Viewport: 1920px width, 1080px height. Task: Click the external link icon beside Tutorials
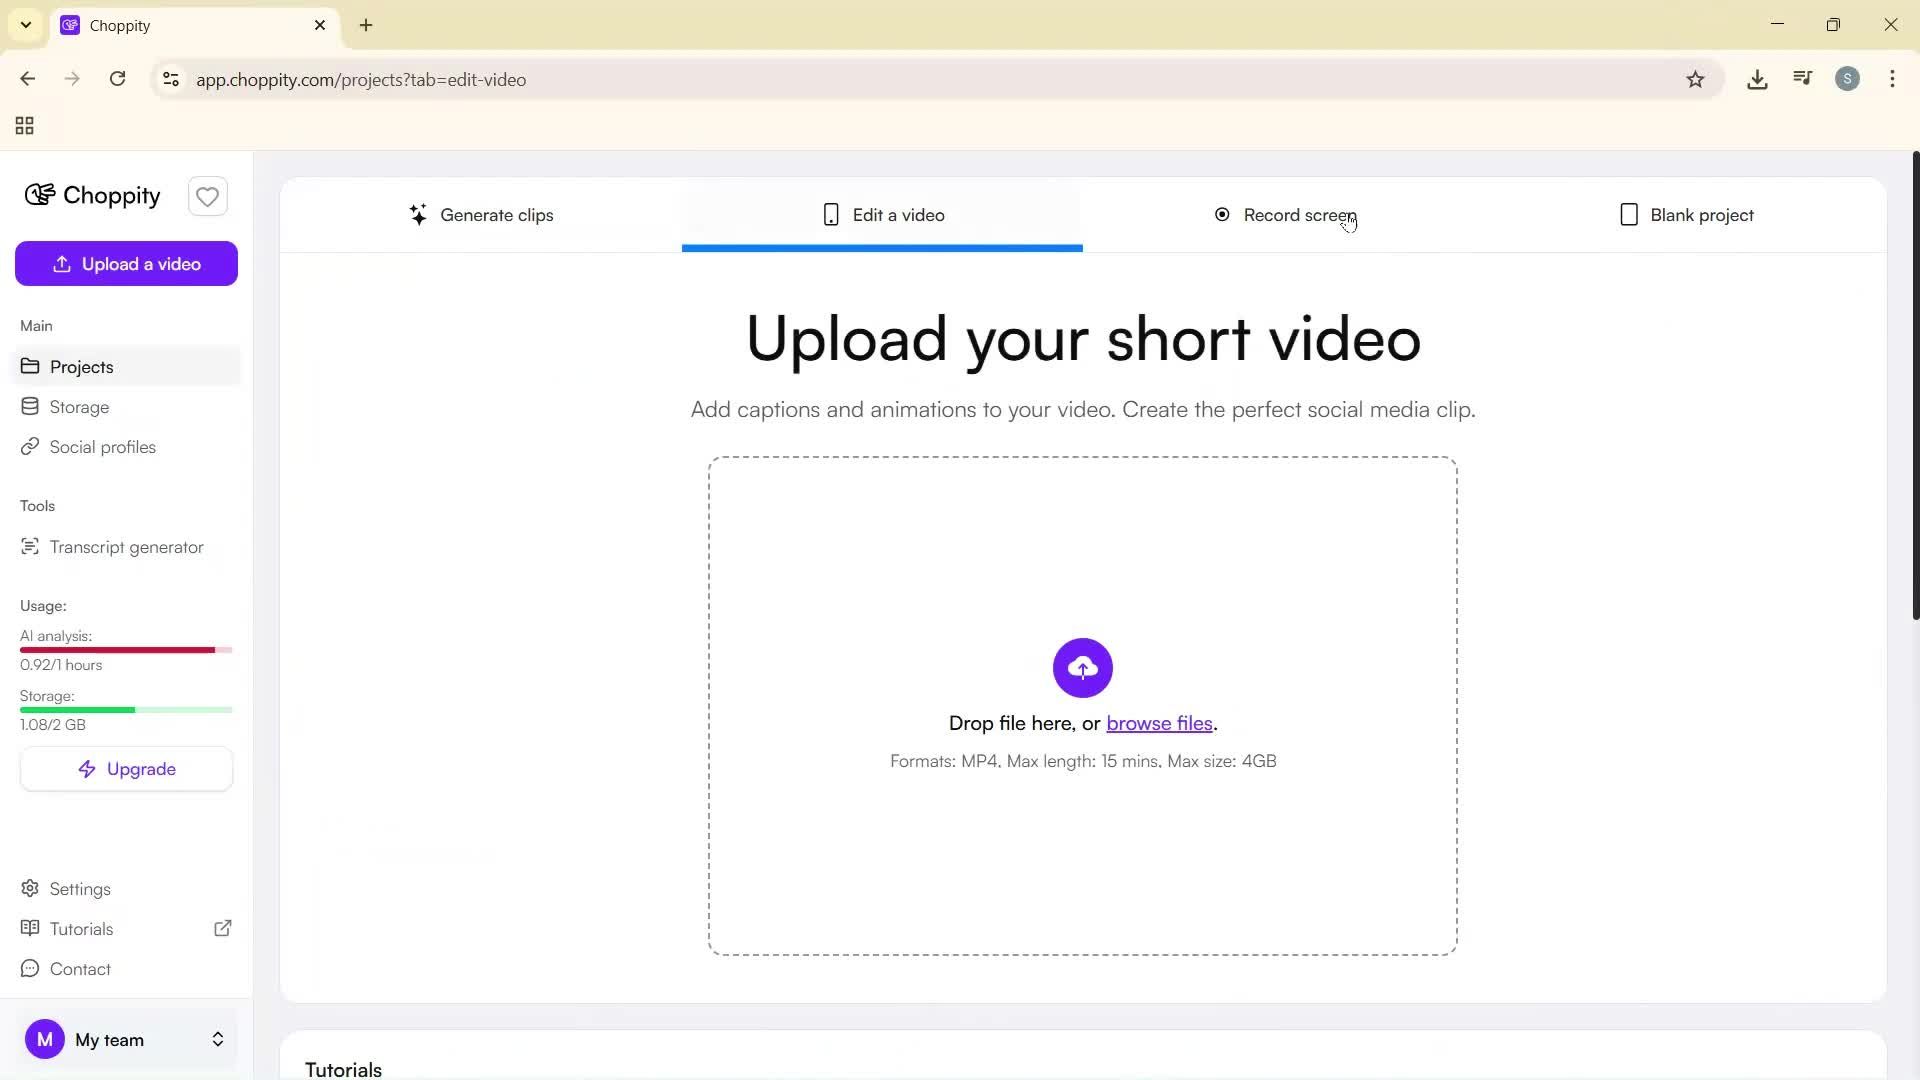pos(222,928)
